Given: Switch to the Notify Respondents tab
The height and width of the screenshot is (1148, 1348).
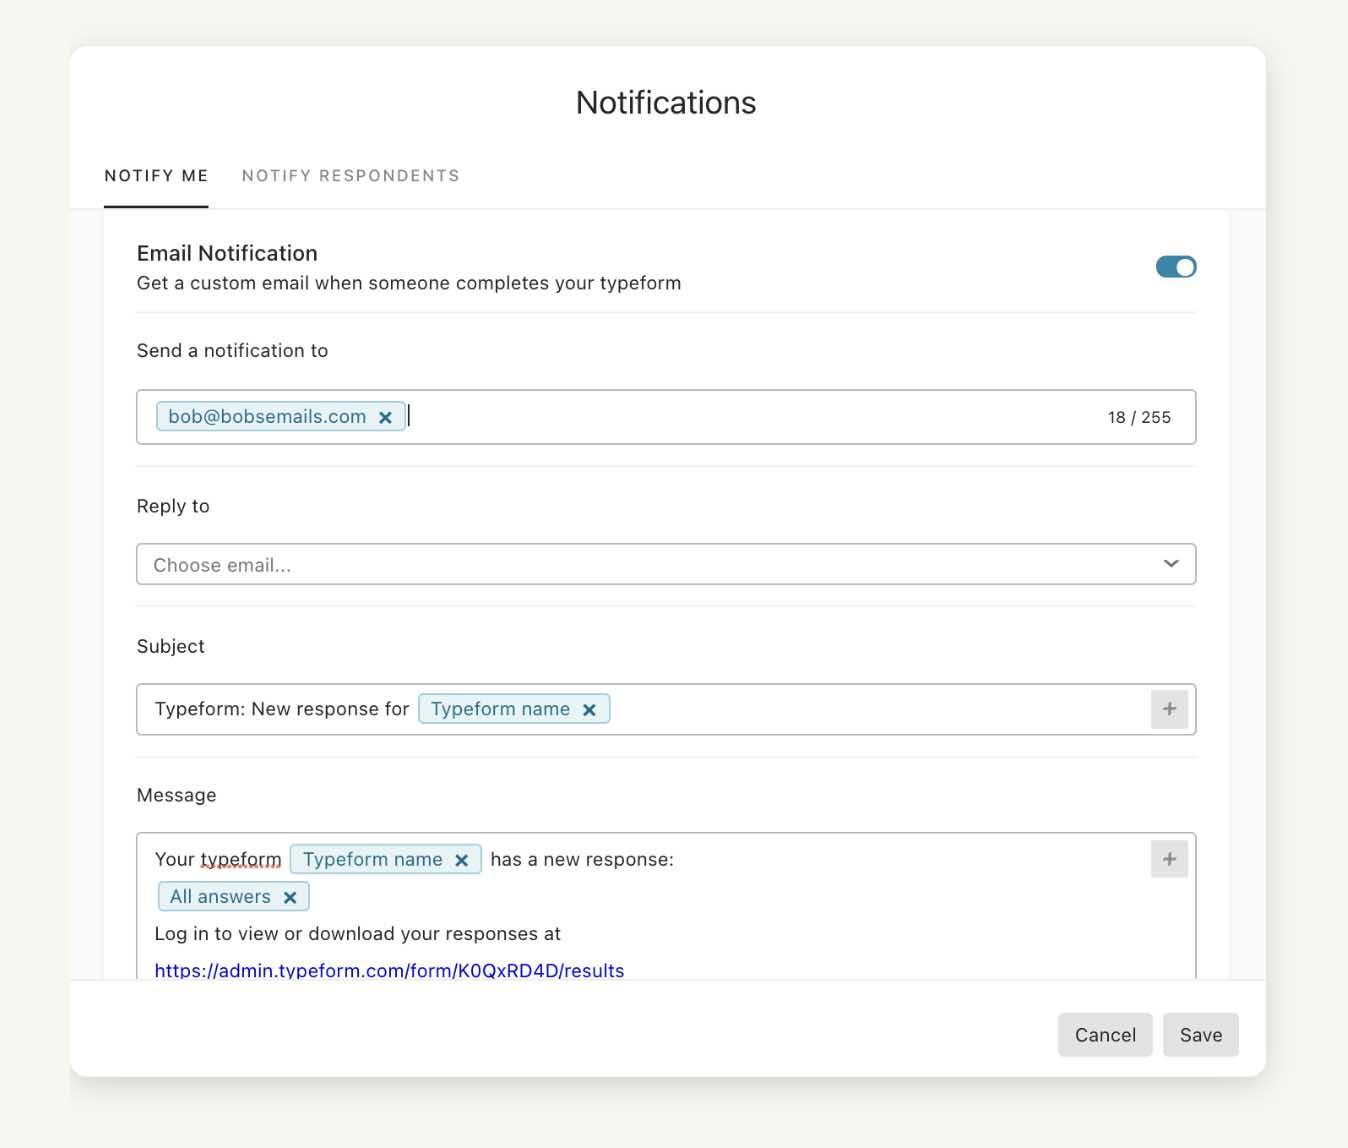Looking at the screenshot, I should pyautogui.click(x=351, y=176).
